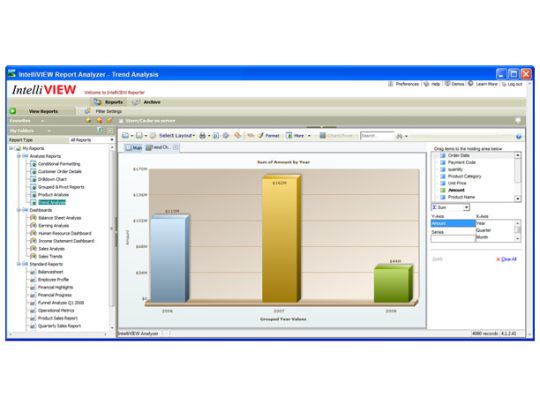540x405 pixels.
Task: Open the Trend Analysis report
Action: click(x=52, y=202)
